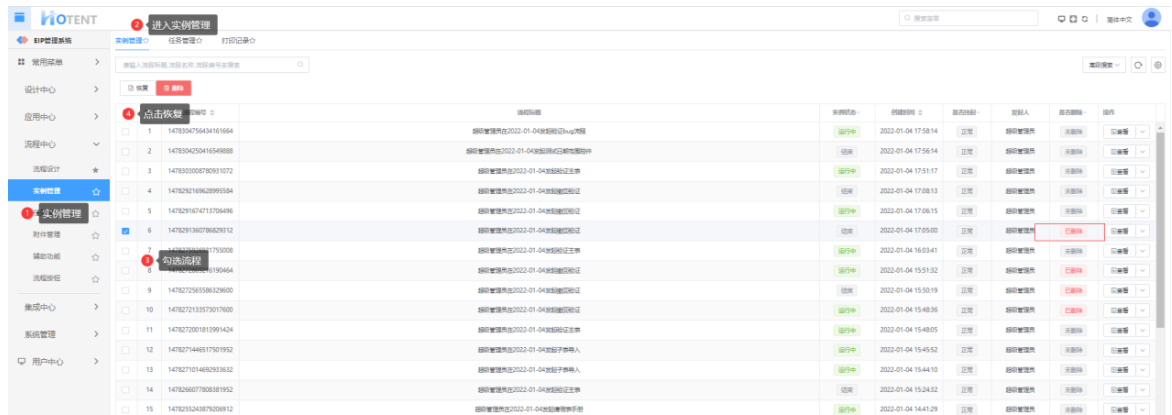Click the table reload icon beside 高级搜索
Screen dimensions: 1172x415
tap(1138, 65)
